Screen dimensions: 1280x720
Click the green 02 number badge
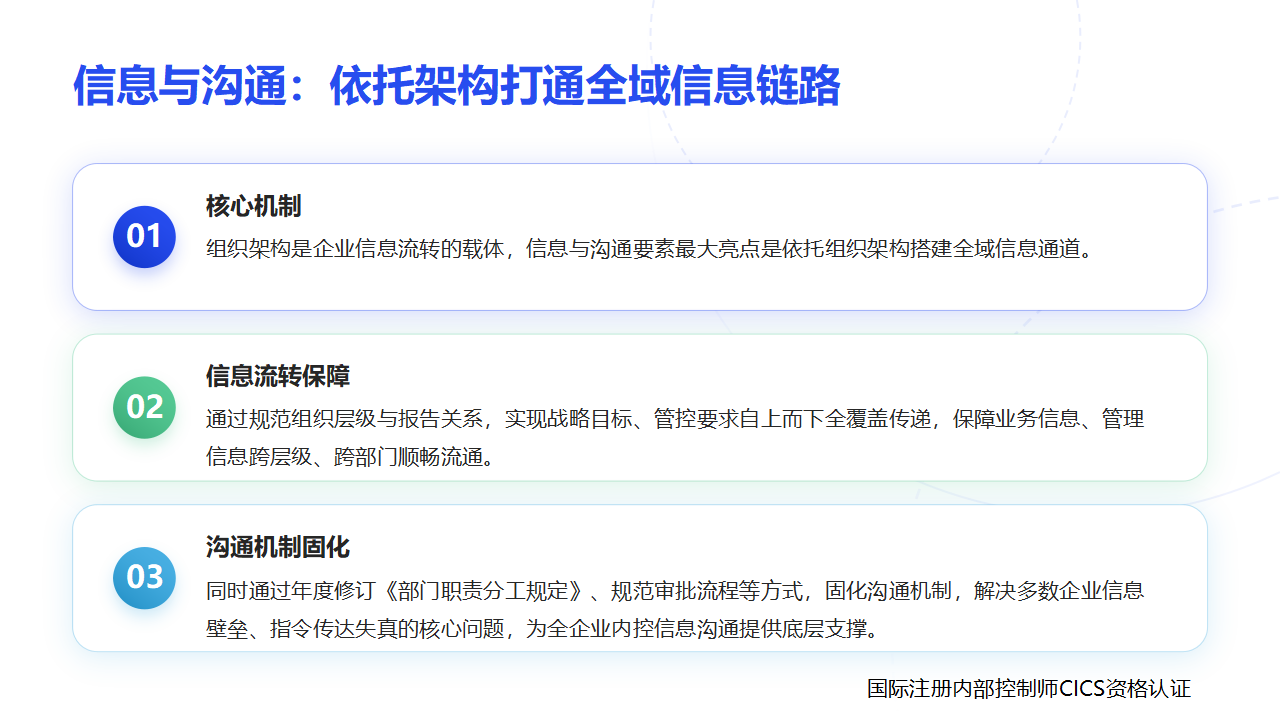pos(144,407)
